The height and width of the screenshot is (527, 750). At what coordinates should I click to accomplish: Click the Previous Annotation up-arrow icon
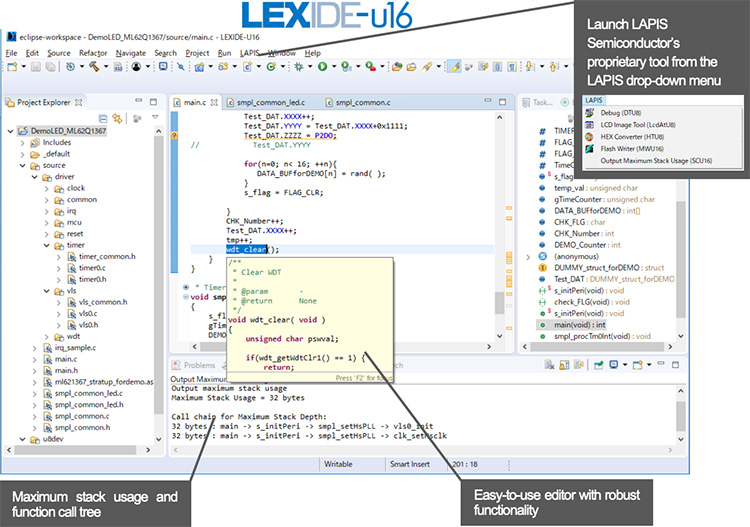[554, 67]
